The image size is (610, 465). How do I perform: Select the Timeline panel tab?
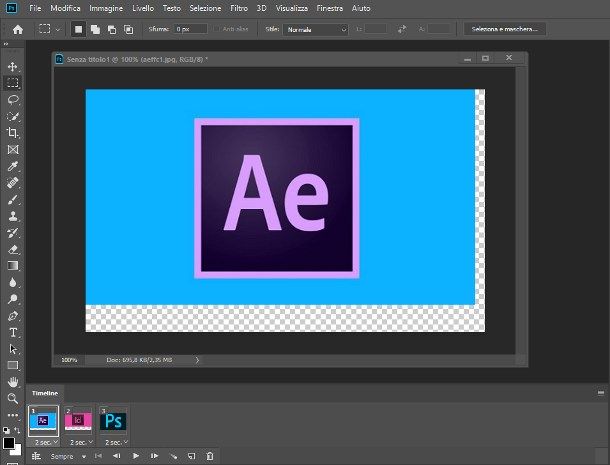point(45,393)
